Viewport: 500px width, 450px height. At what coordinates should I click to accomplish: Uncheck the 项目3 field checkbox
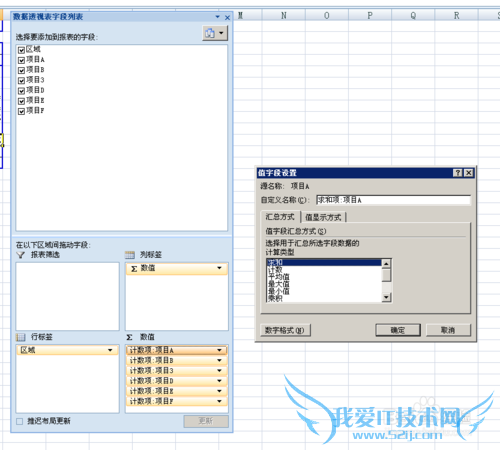tap(21, 80)
